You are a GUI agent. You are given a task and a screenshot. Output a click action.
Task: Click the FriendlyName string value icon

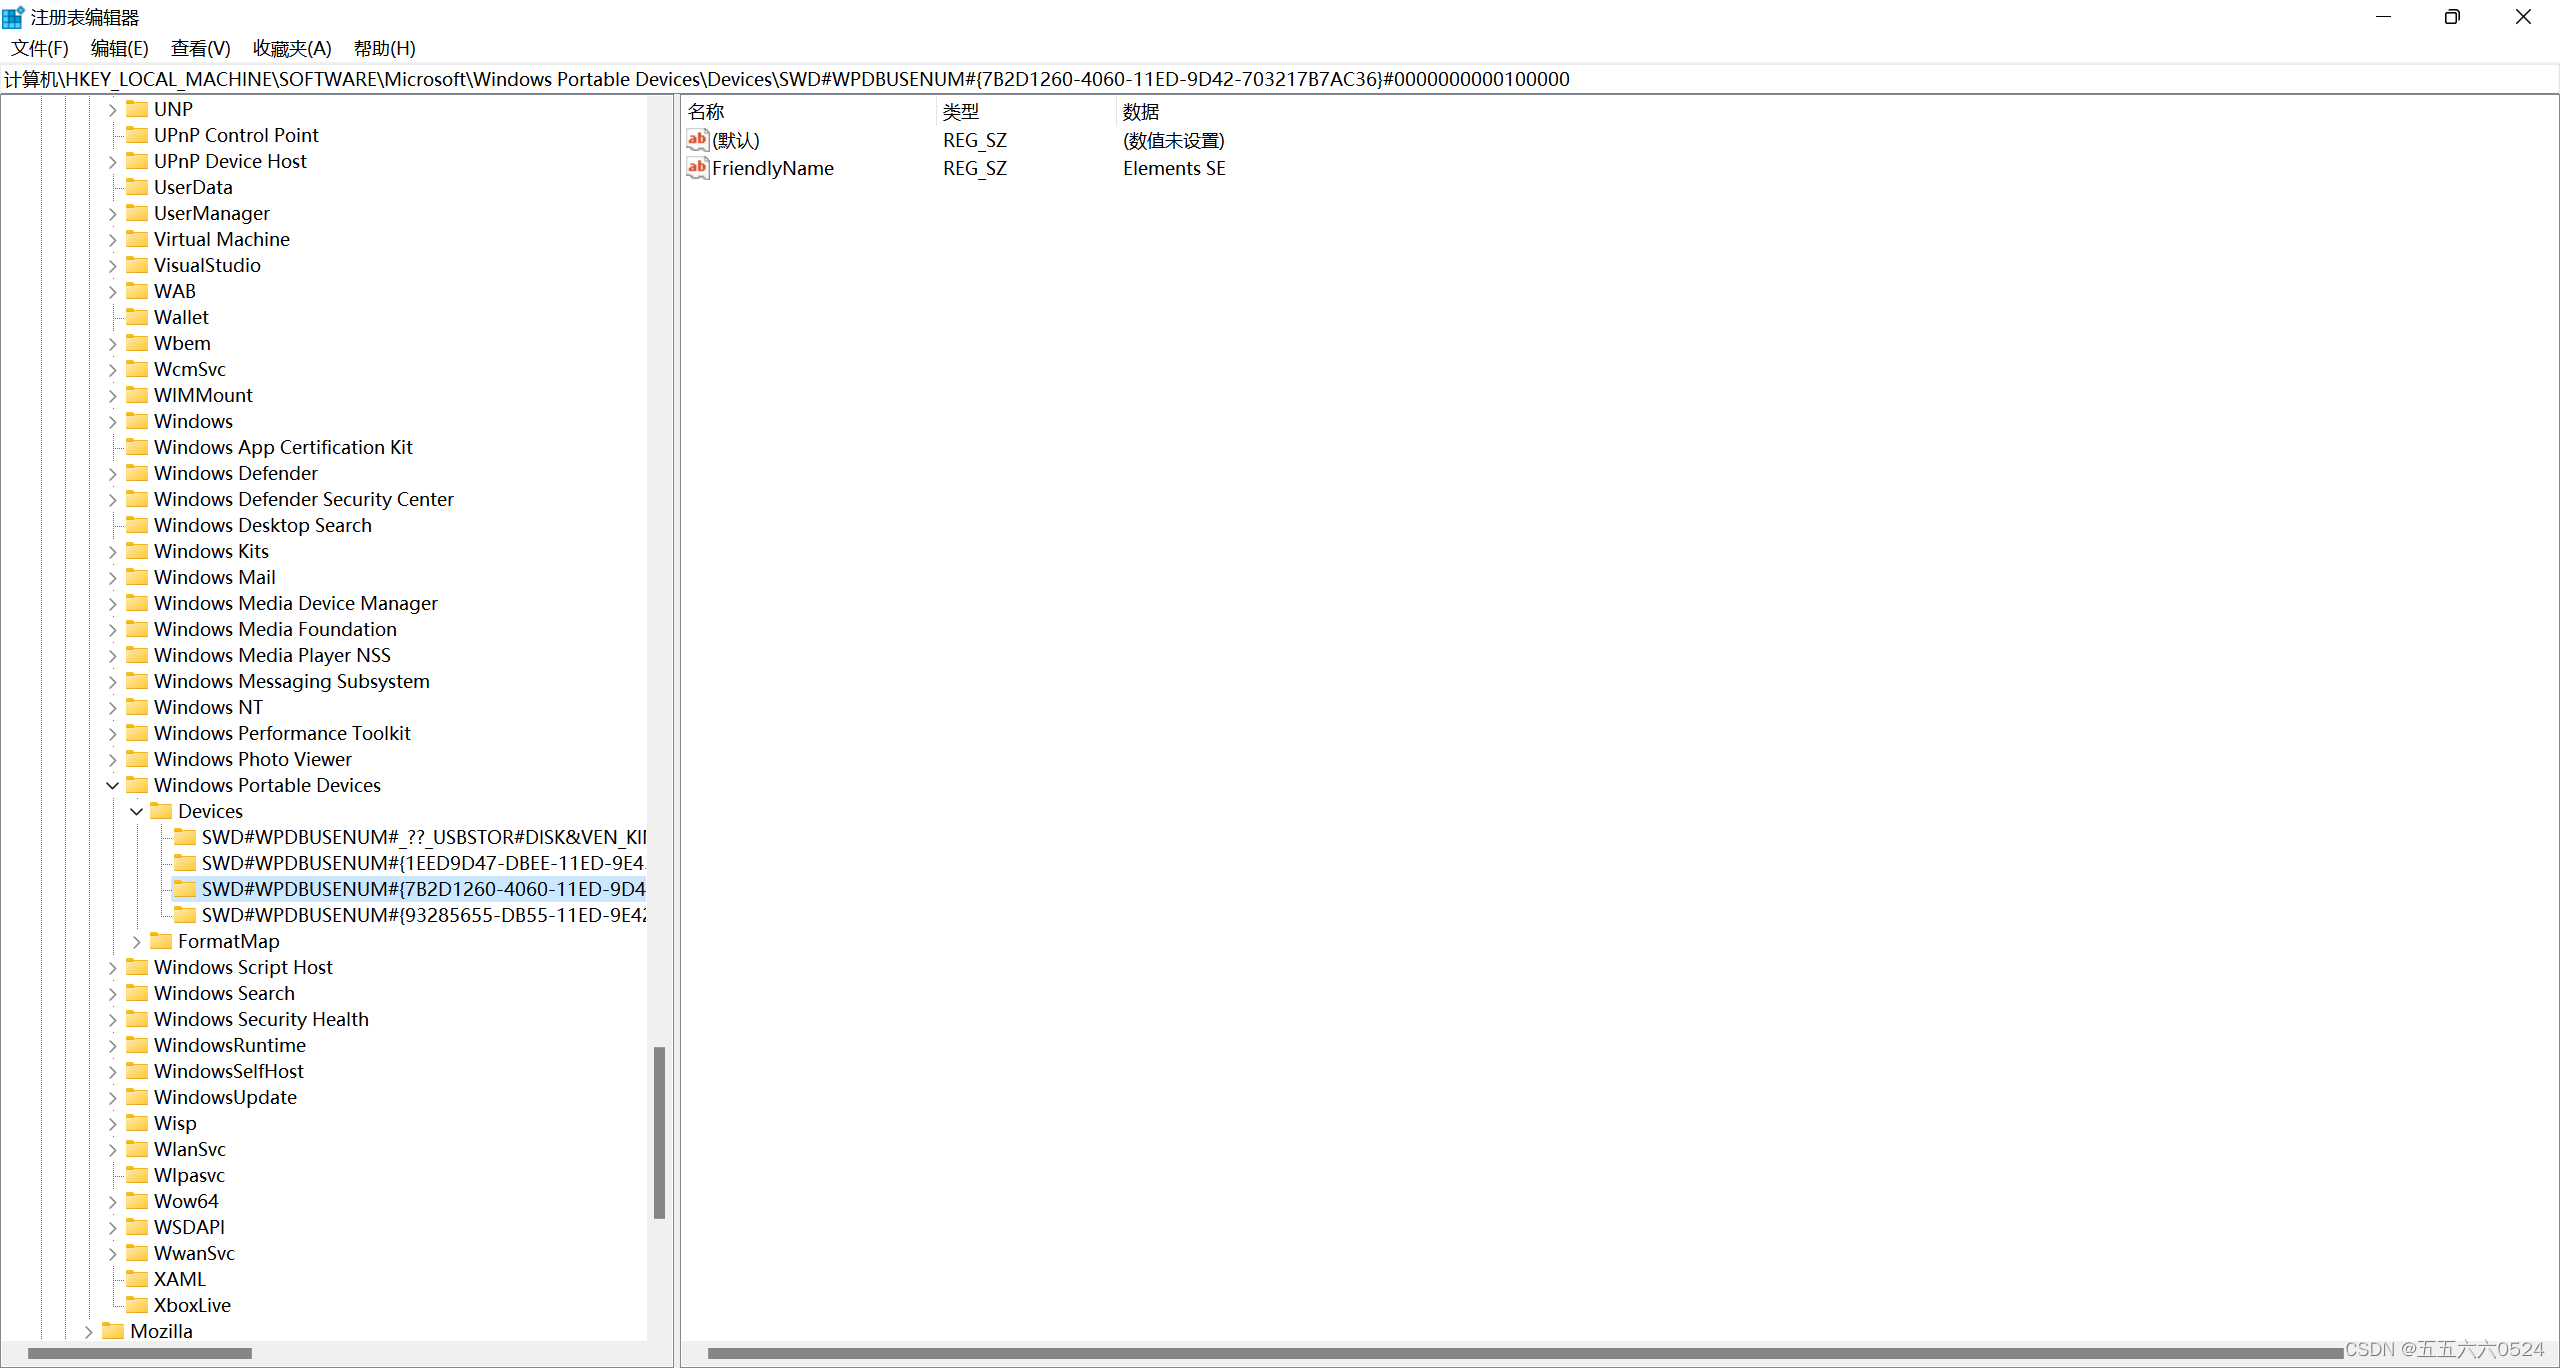697,168
